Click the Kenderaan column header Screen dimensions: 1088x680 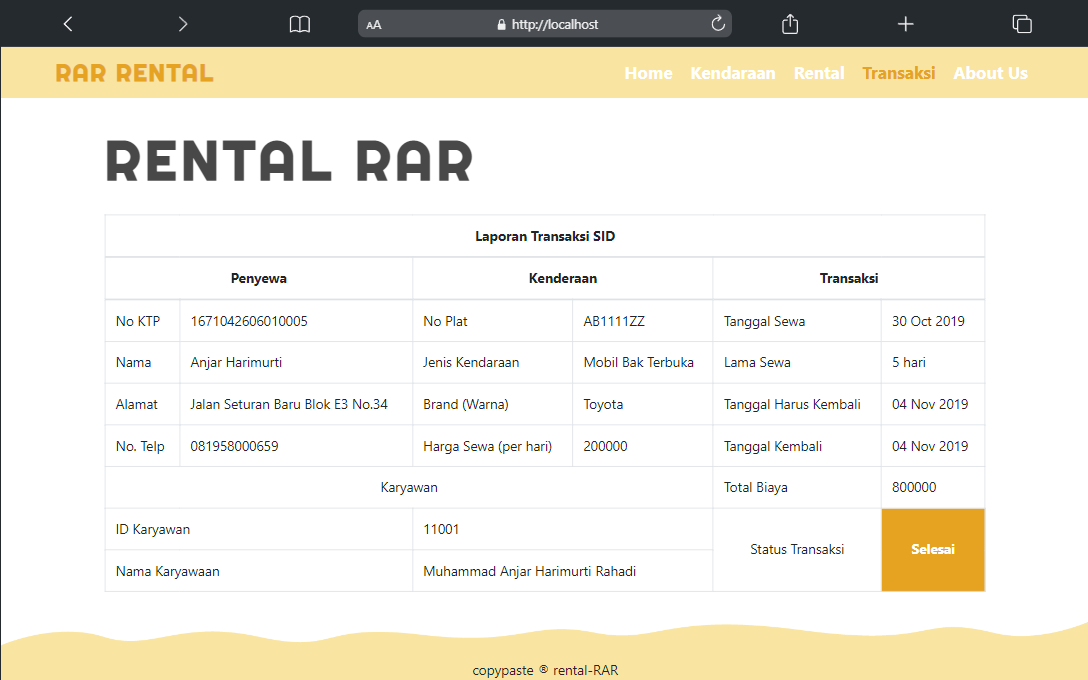point(563,278)
